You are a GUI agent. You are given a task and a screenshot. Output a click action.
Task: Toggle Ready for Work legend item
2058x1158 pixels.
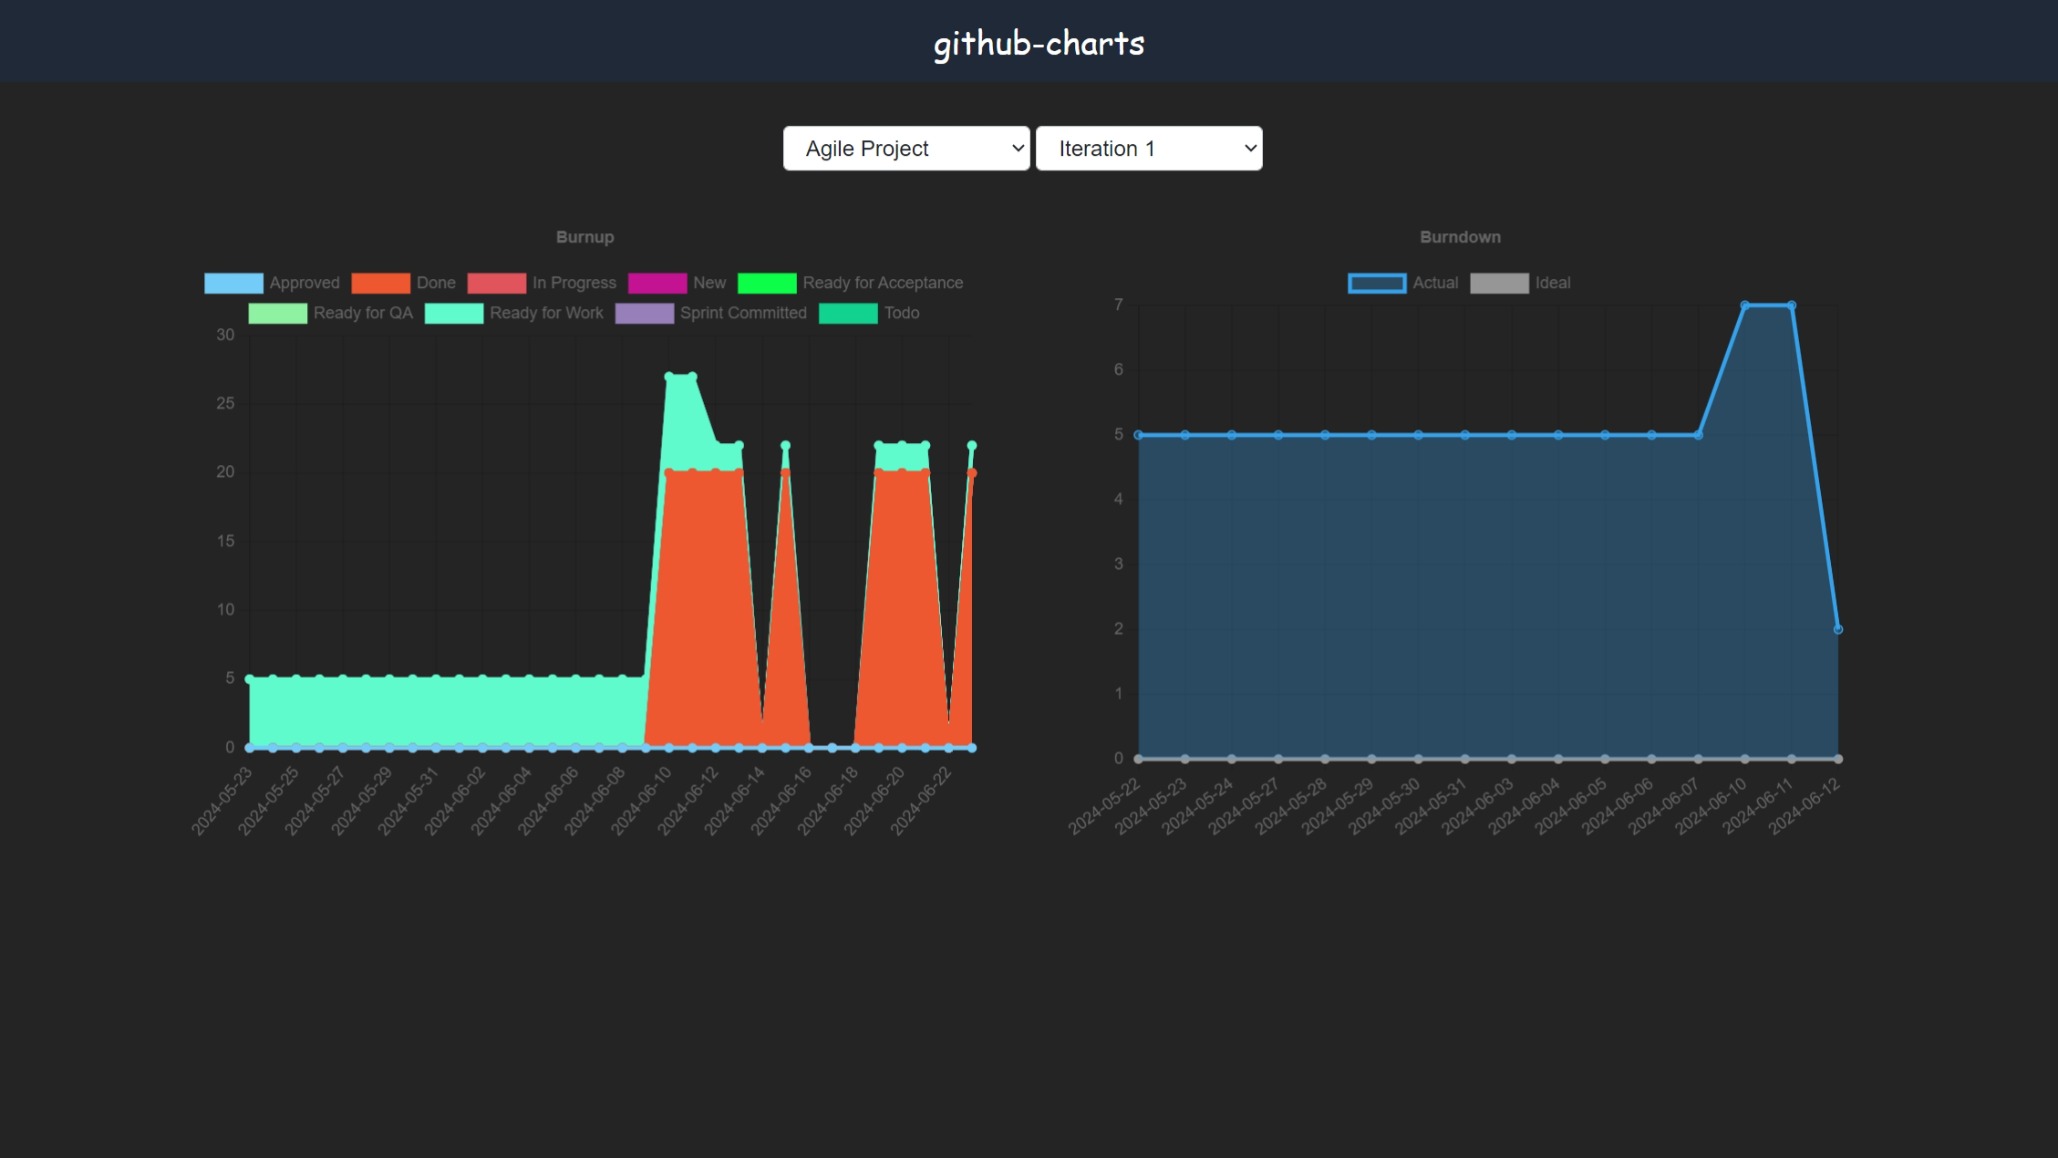click(x=454, y=313)
